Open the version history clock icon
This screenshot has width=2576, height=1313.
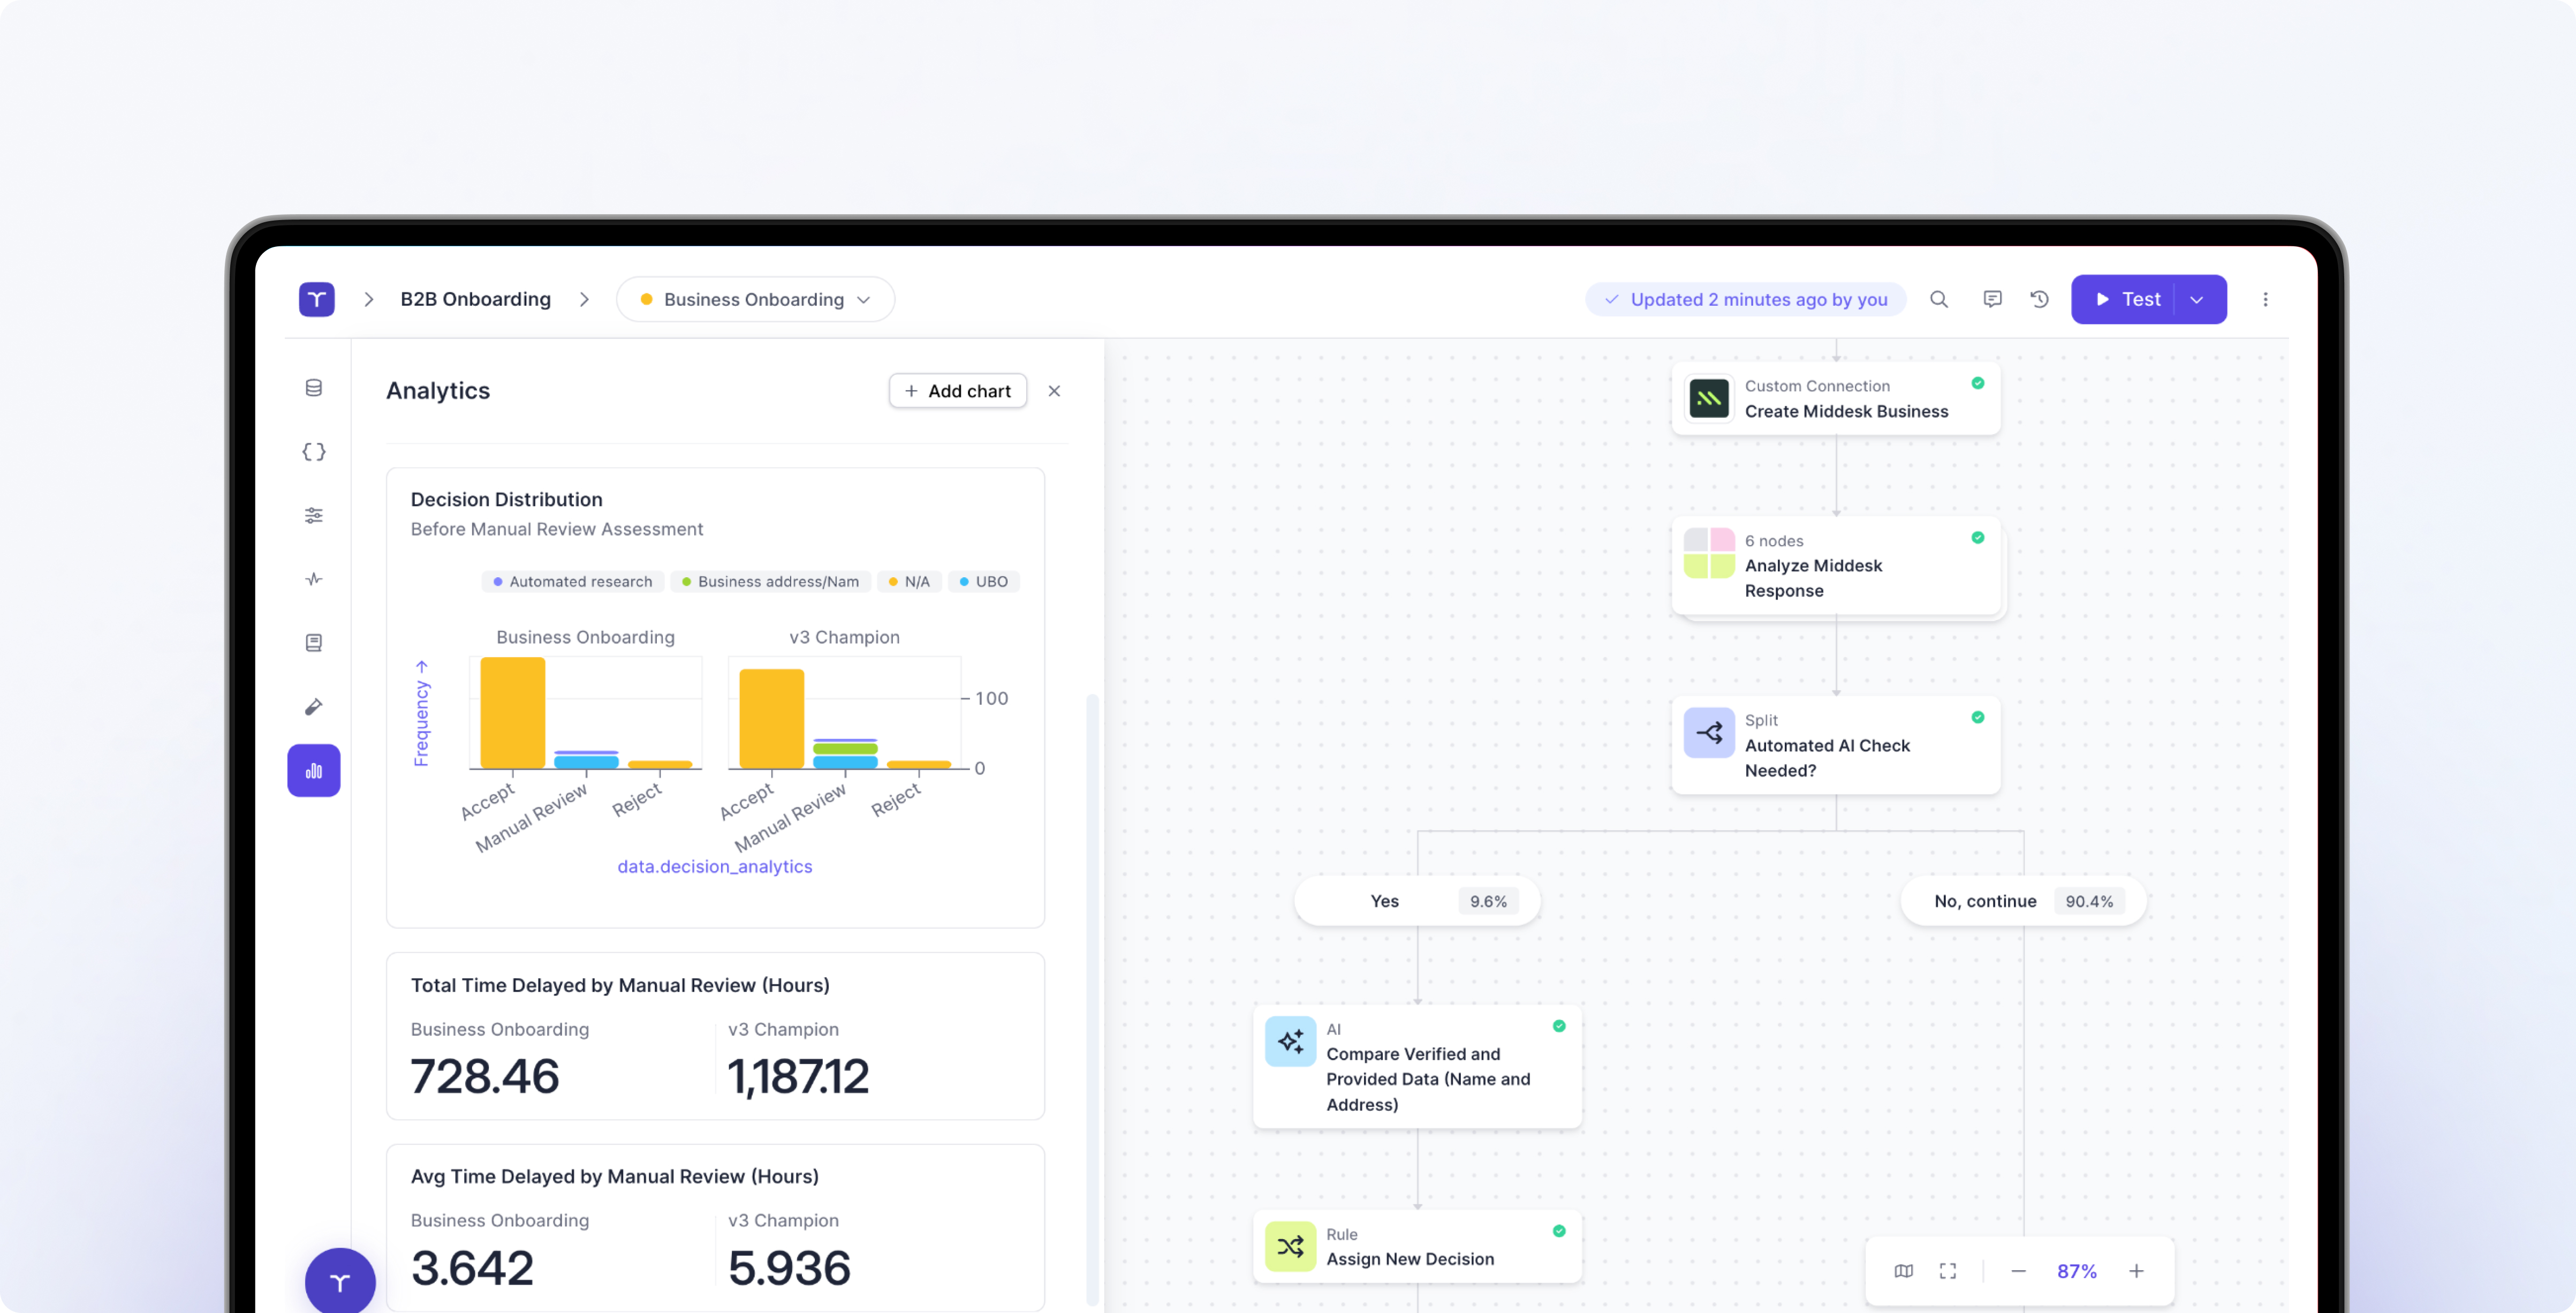click(2039, 299)
